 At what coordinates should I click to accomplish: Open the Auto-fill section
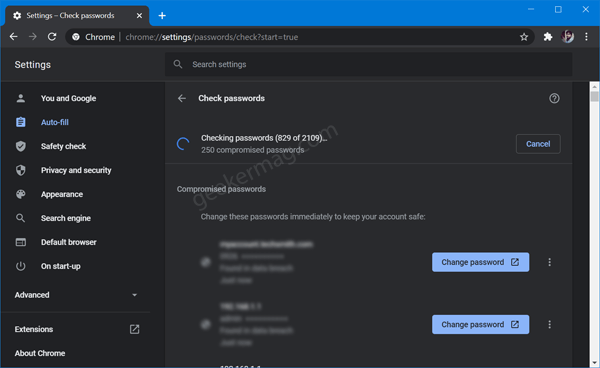(55, 122)
